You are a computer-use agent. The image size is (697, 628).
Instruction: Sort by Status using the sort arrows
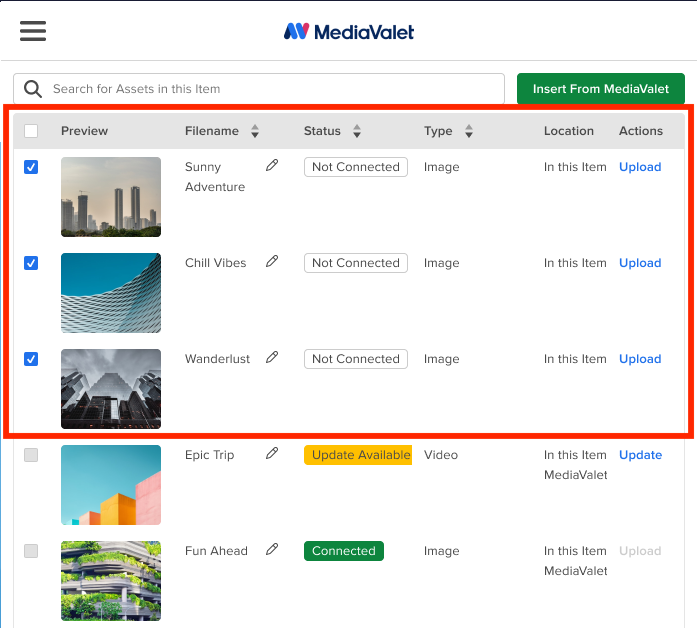click(x=357, y=131)
